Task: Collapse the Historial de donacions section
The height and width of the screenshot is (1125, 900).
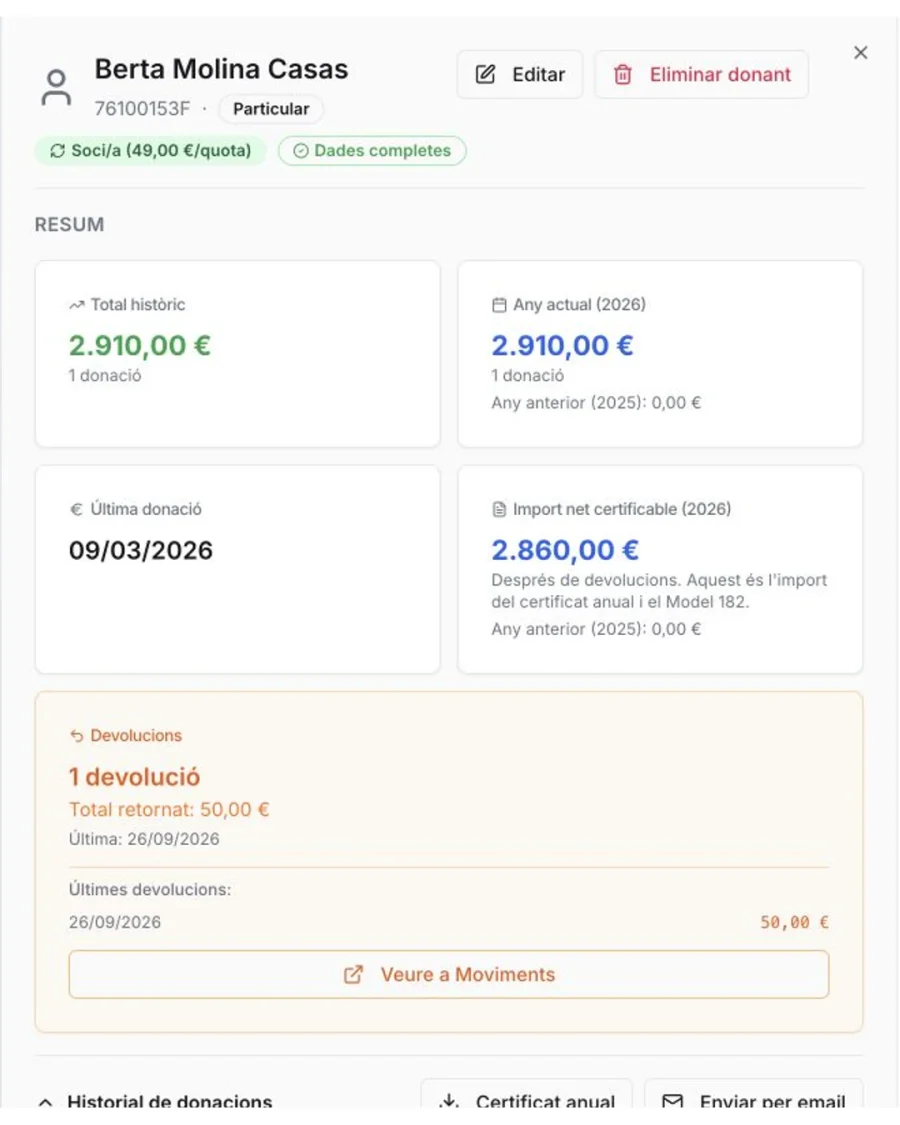Action: [x=45, y=1102]
